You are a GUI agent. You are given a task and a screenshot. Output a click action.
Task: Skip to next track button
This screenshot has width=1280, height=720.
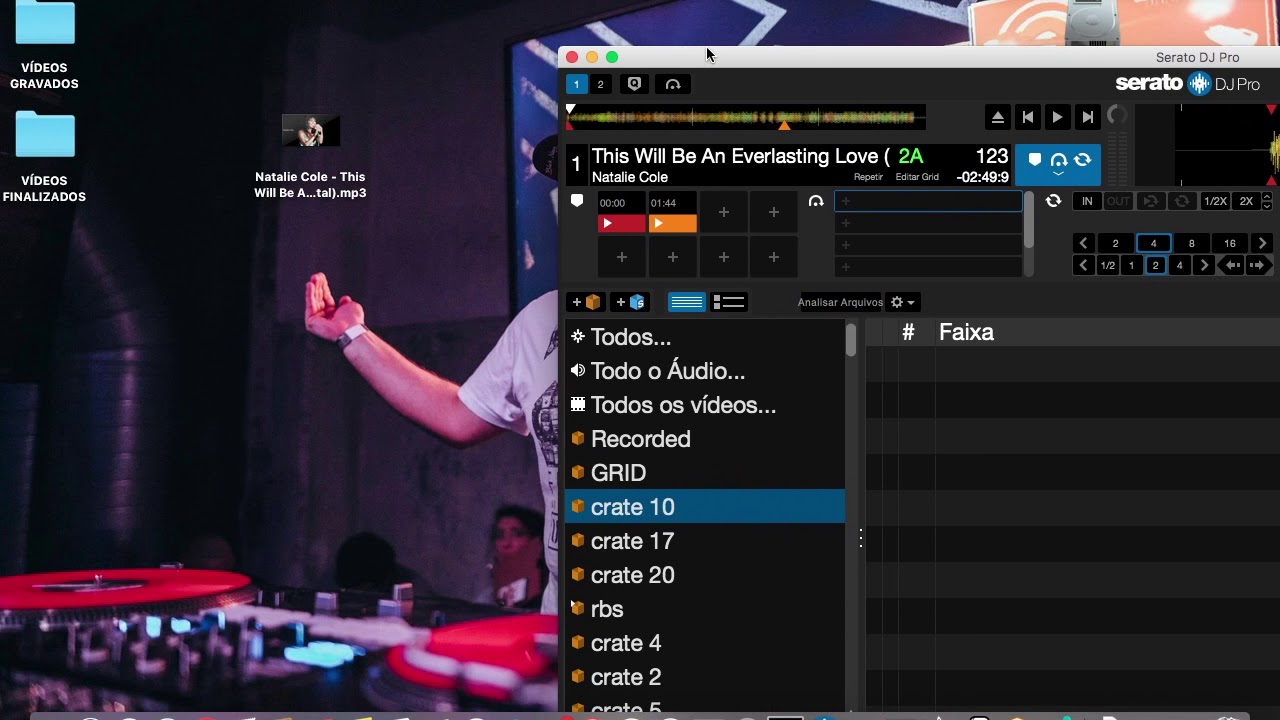[1087, 117]
